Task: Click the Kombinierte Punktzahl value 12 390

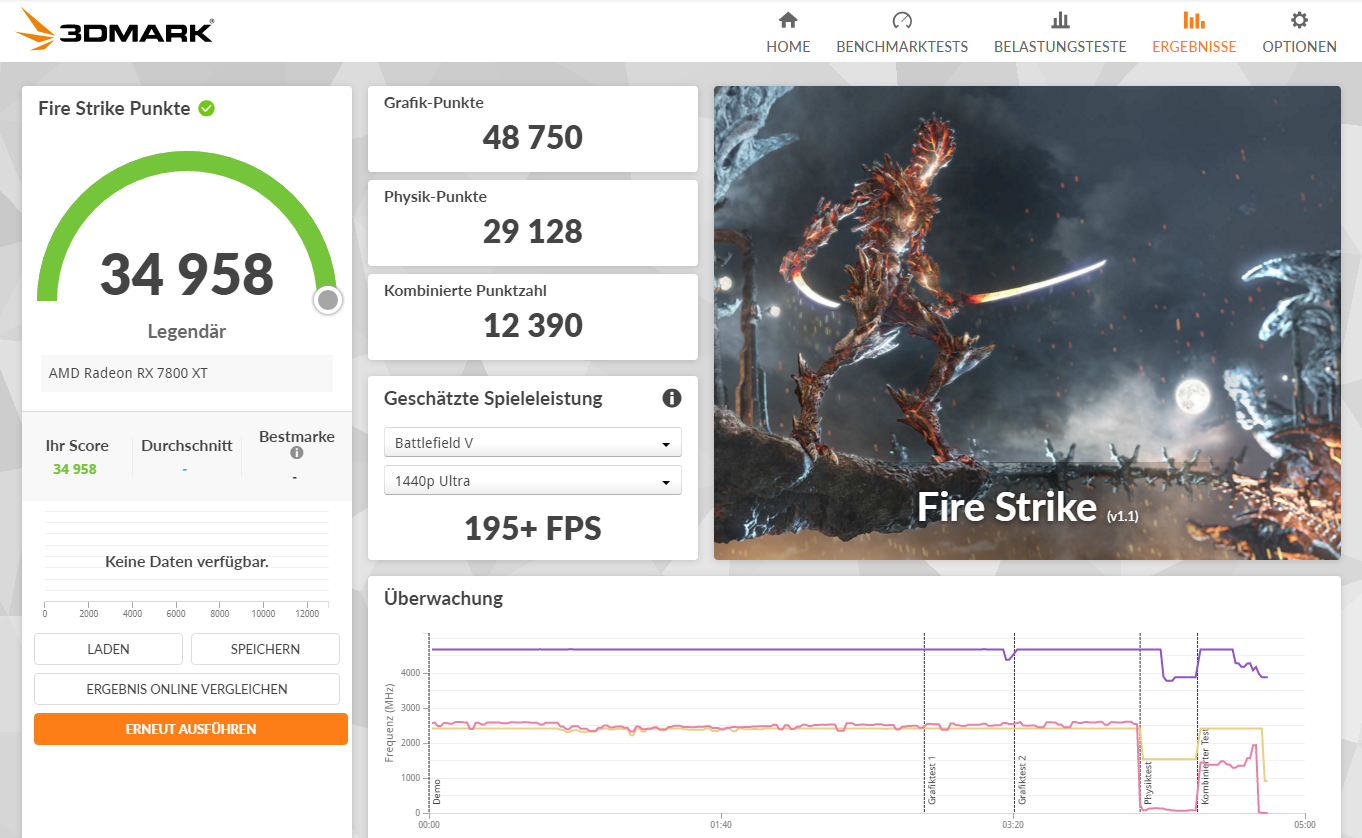Action: click(x=533, y=325)
